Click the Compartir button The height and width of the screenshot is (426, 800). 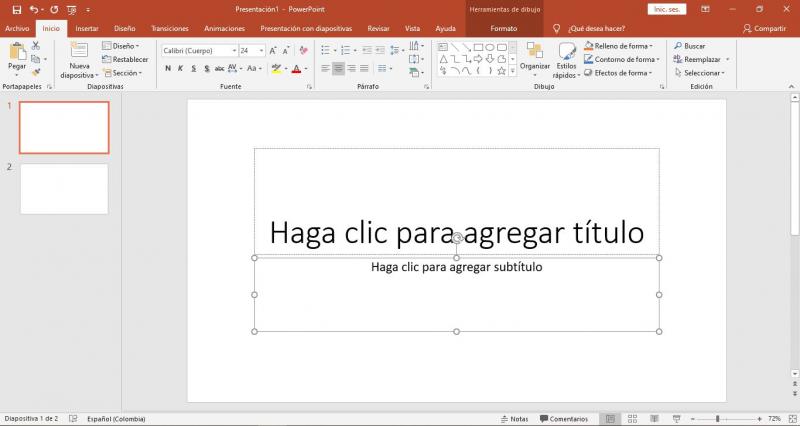[764, 29]
